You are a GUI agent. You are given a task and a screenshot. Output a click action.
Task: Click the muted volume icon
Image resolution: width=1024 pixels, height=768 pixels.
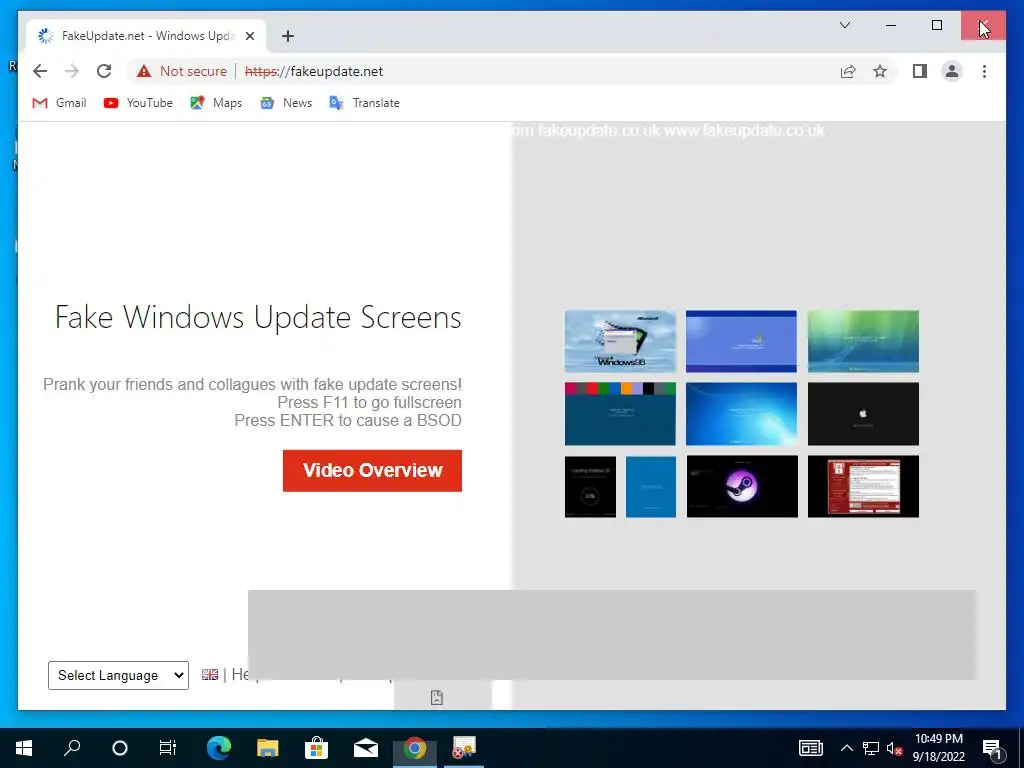point(895,748)
